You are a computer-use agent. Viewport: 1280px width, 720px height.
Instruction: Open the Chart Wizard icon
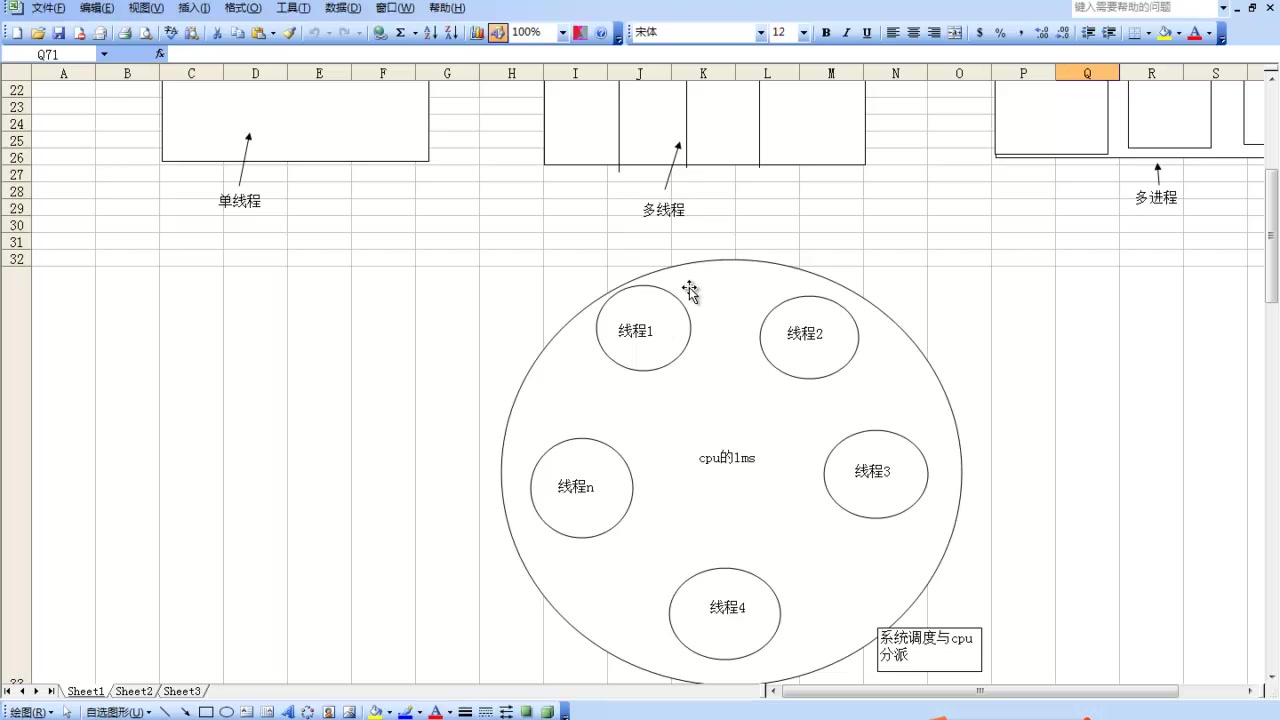[x=477, y=33]
